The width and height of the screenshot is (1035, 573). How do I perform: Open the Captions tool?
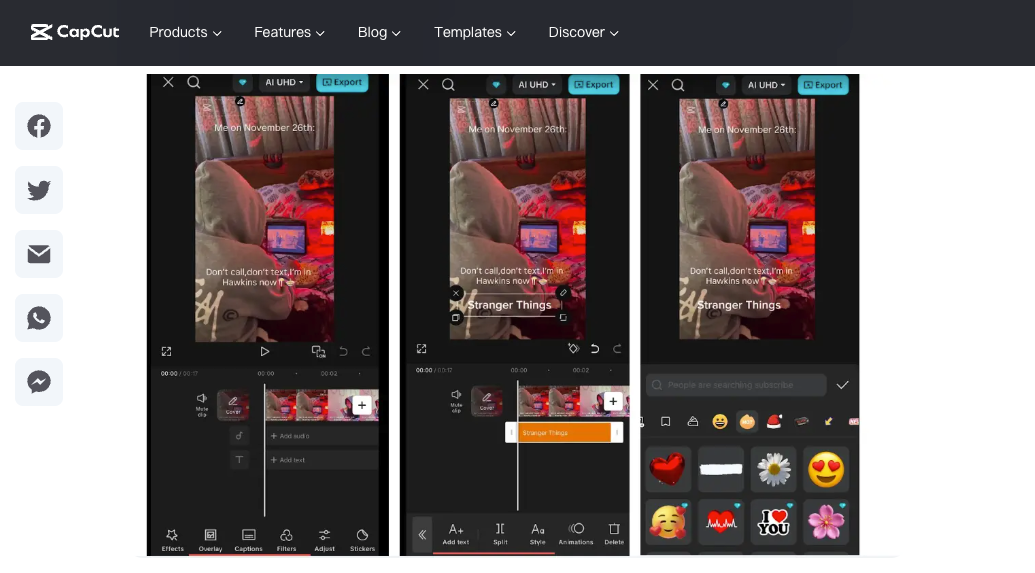tap(248, 539)
